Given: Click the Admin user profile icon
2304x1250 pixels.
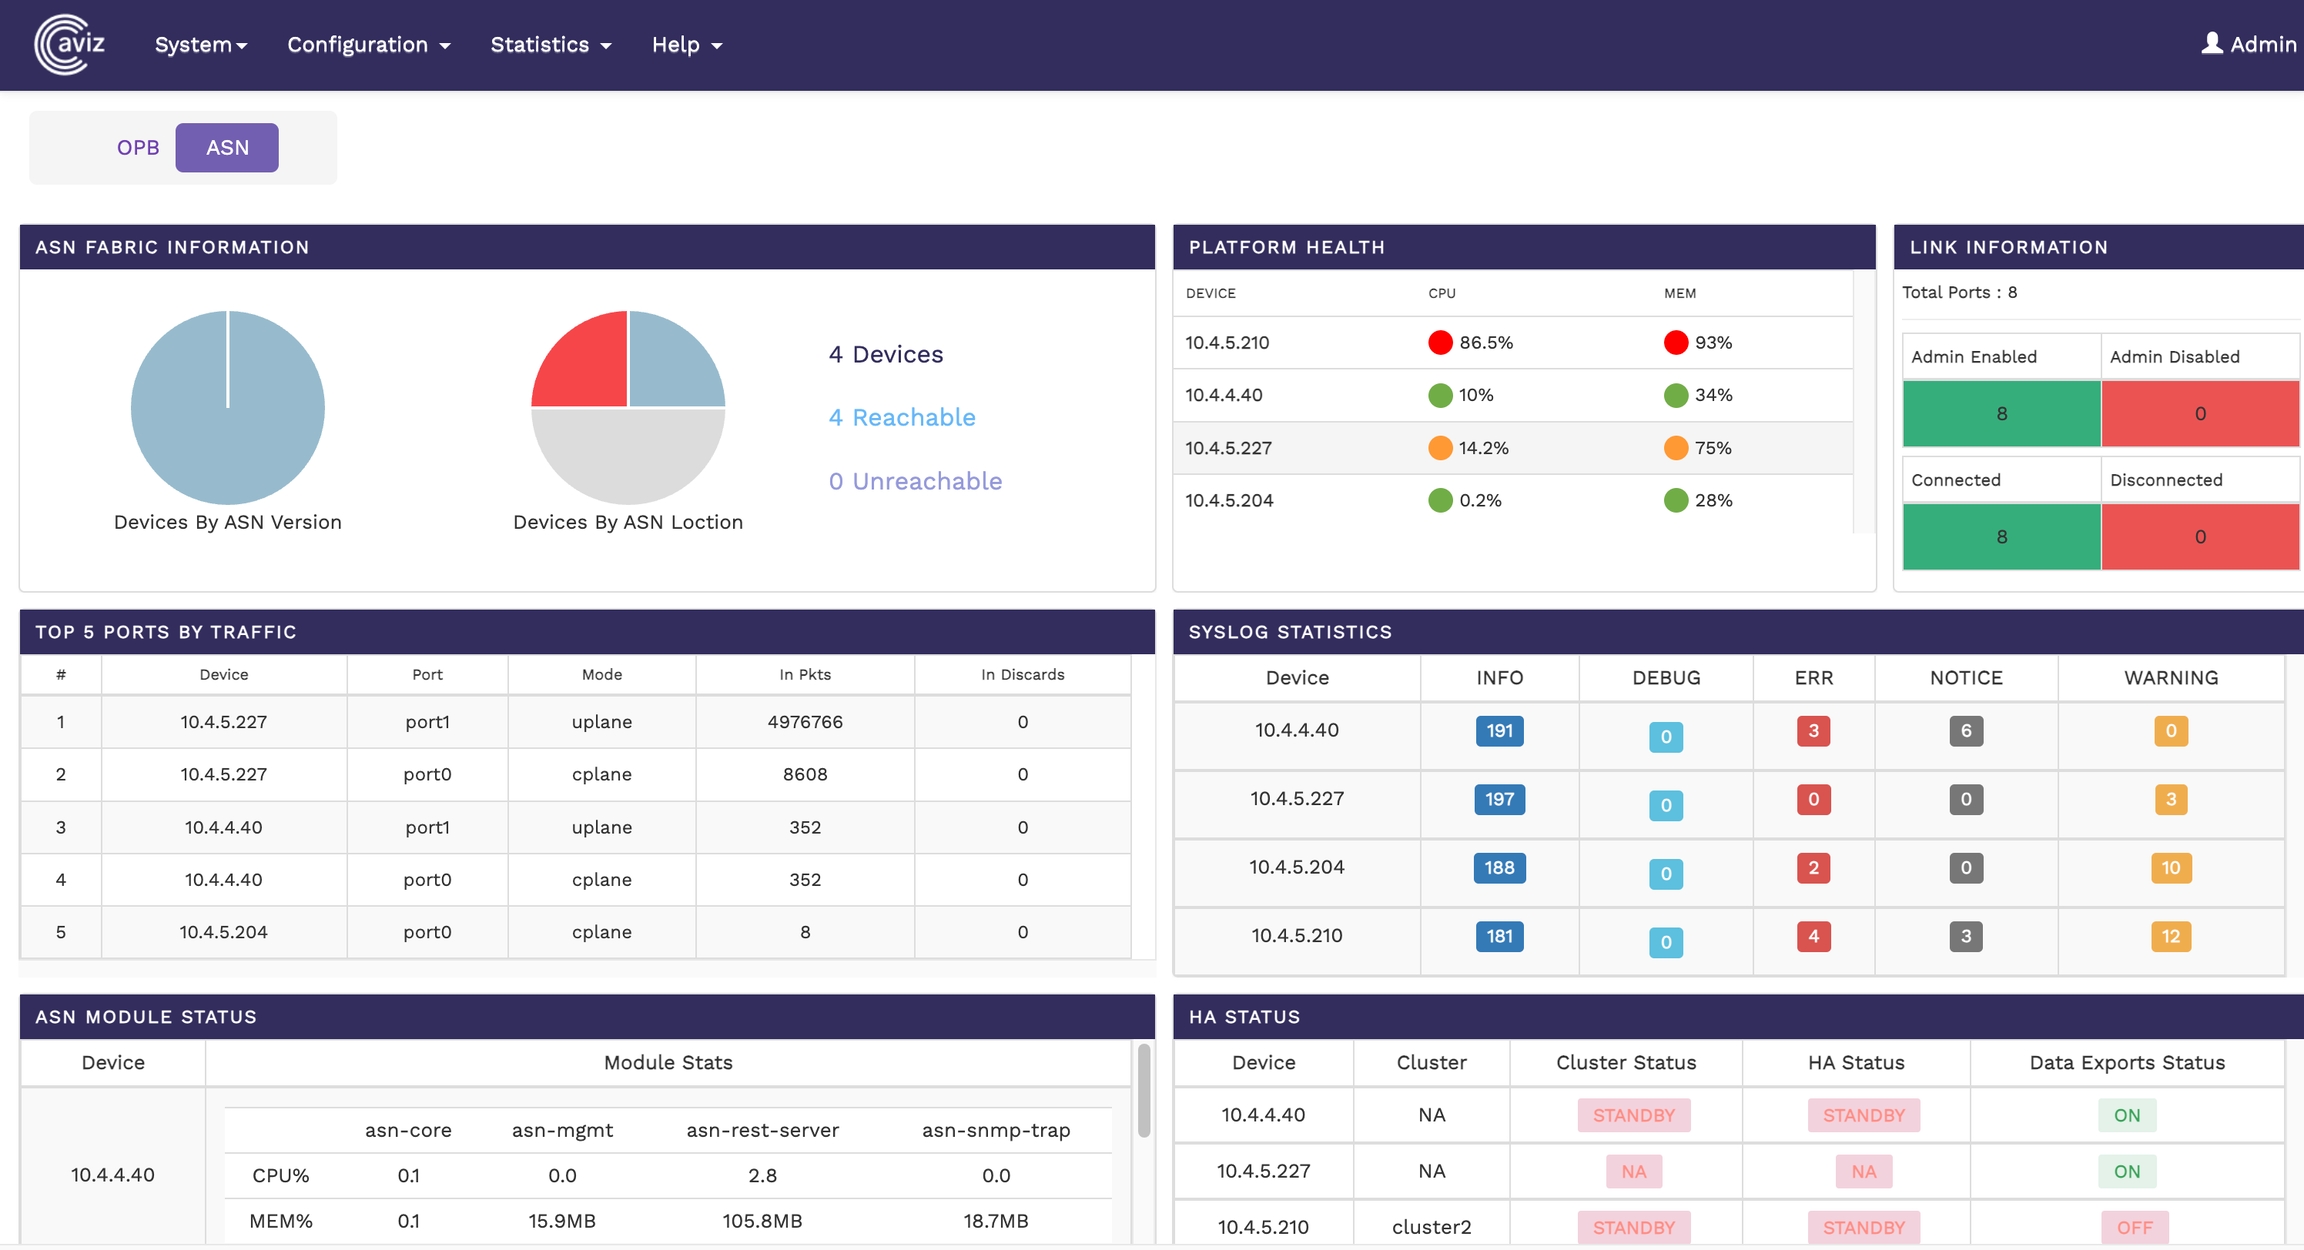Looking at the screenshot, I should click(2211, 43).
